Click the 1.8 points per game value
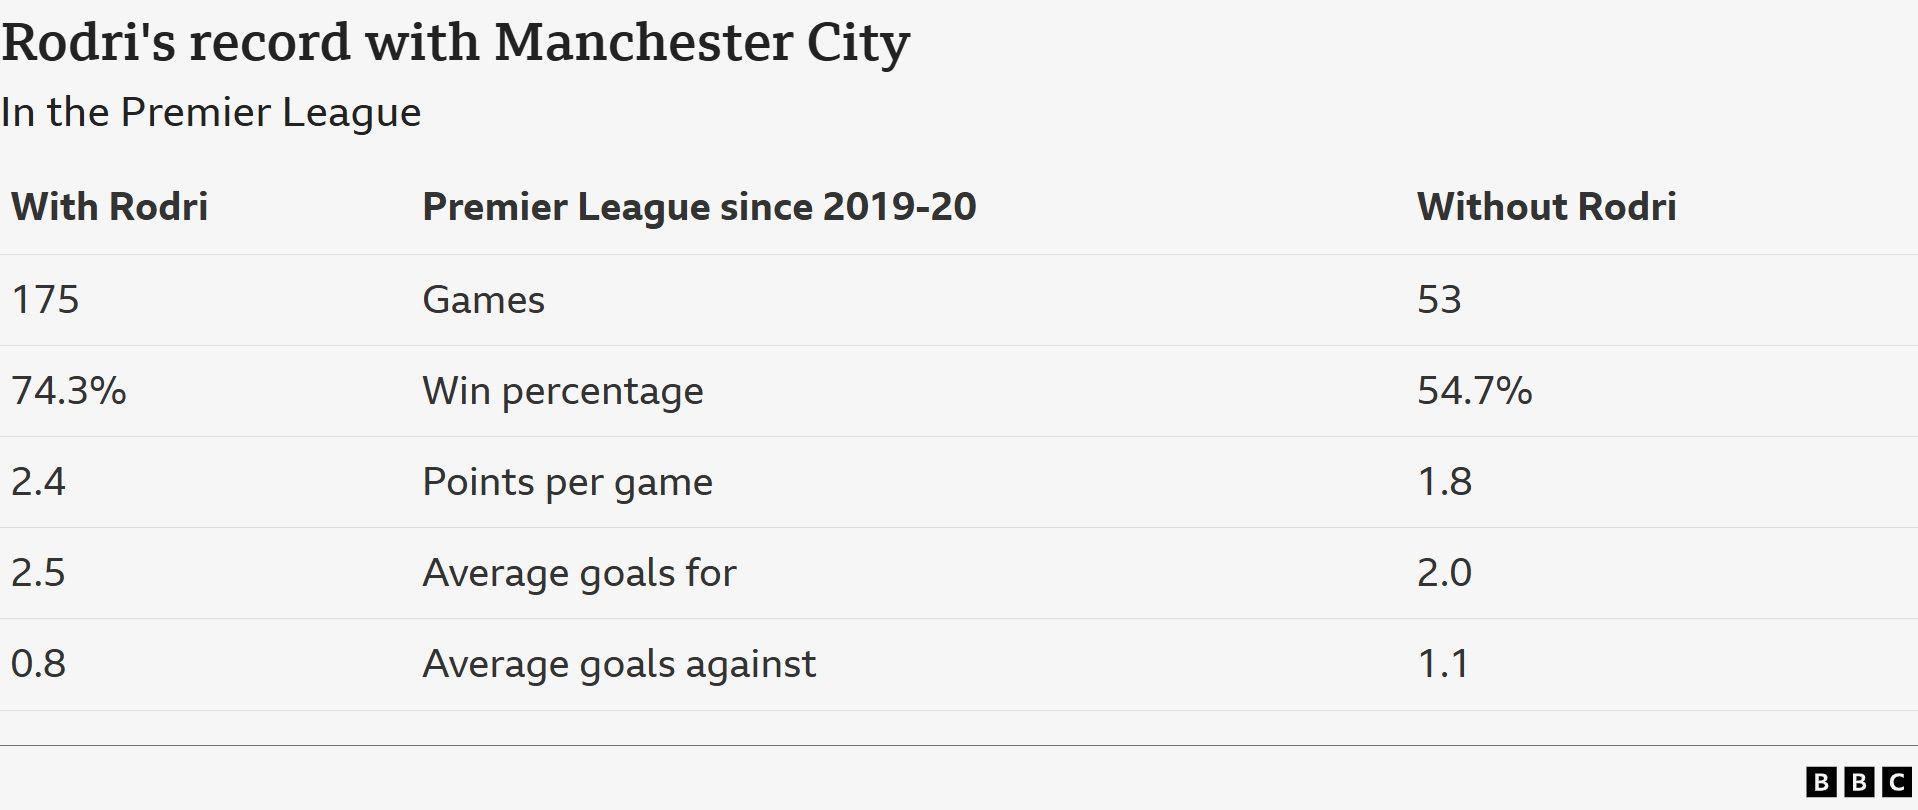This screenshot has height=810, width=1918. [x=1445, y=482]
